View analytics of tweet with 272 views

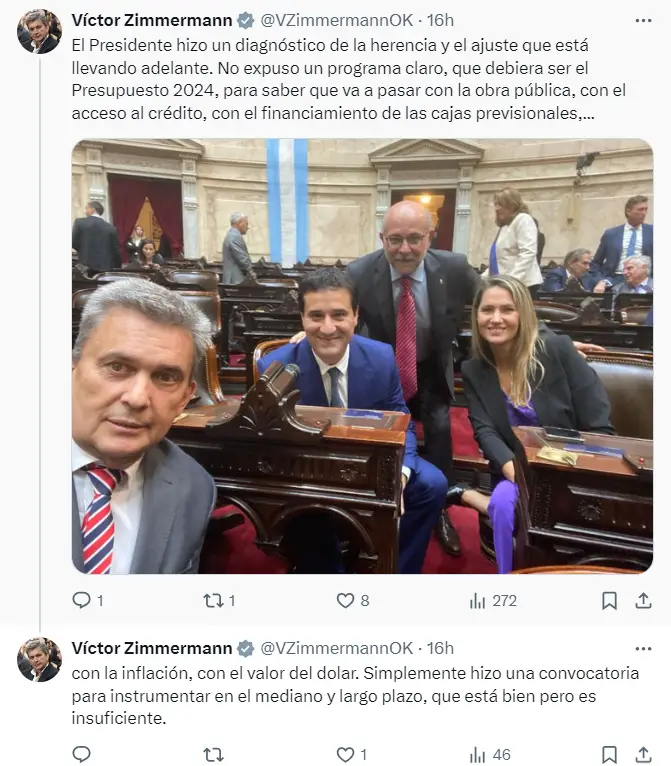coord(492,600)
